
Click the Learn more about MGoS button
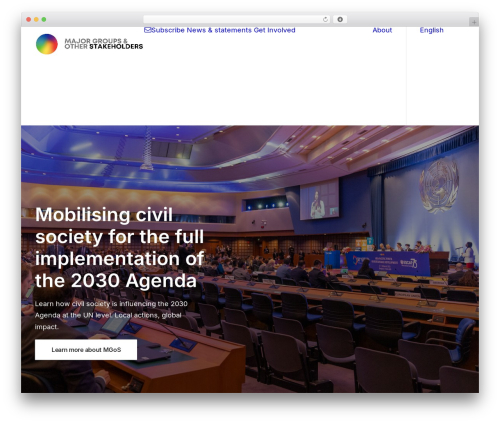(86, 350)
